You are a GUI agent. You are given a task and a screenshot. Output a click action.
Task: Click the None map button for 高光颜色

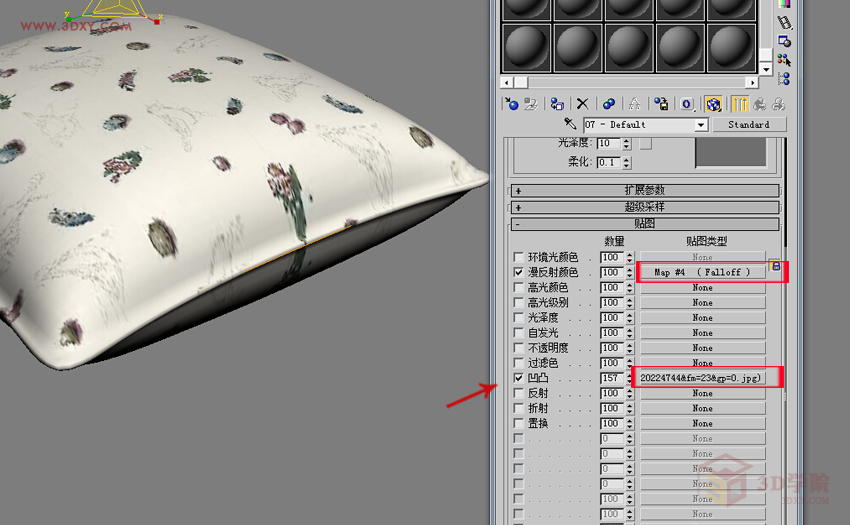tap(703, 287)
